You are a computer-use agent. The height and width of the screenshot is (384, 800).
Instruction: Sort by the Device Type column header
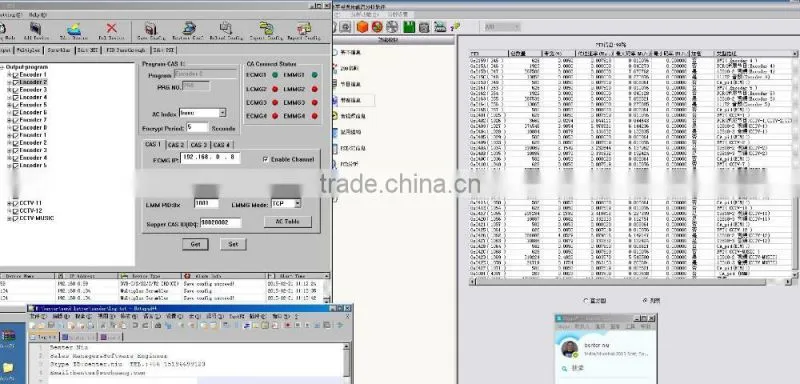pyautogui.click(x=148, y=276)
